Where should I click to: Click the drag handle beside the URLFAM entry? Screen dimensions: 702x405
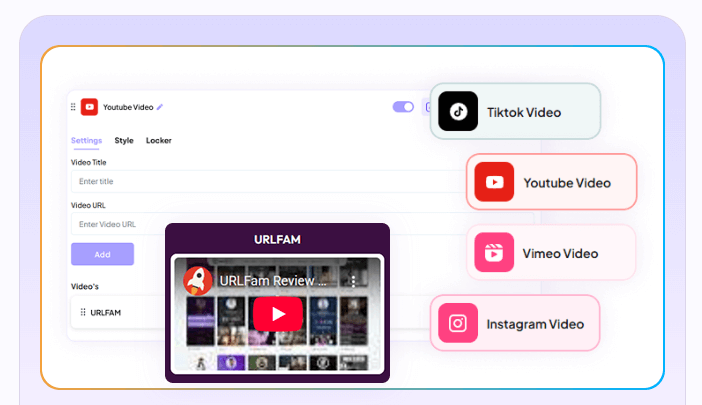click(83, 313)
